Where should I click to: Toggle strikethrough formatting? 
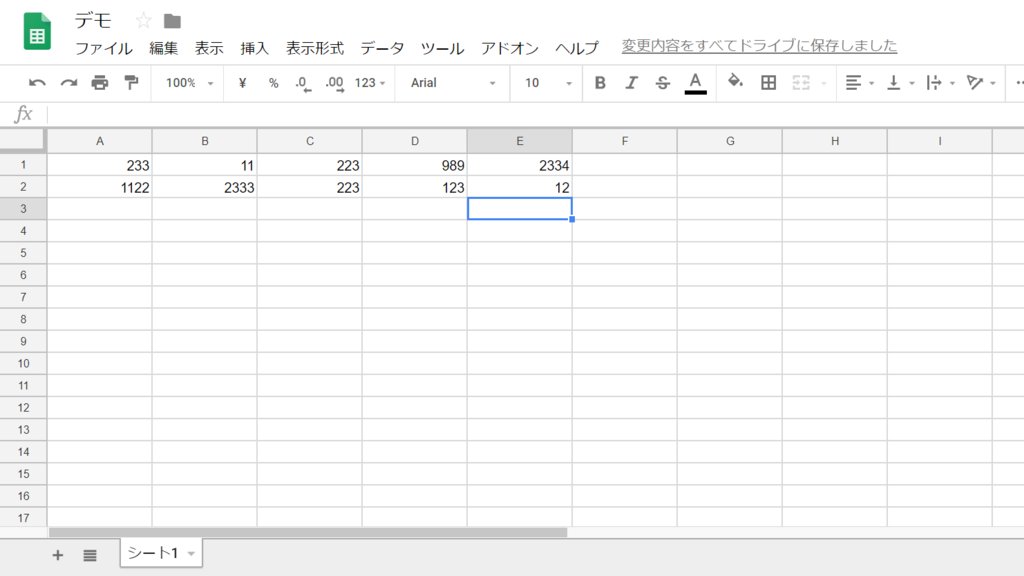coord(661,83)
